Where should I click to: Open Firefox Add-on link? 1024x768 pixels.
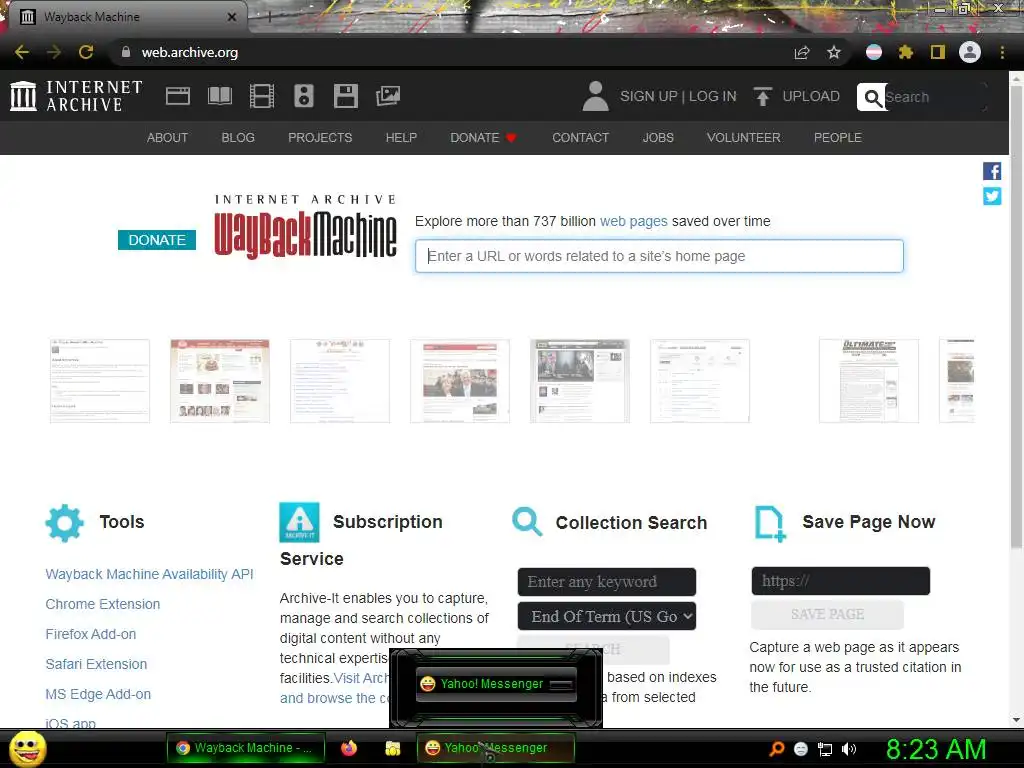91,634
